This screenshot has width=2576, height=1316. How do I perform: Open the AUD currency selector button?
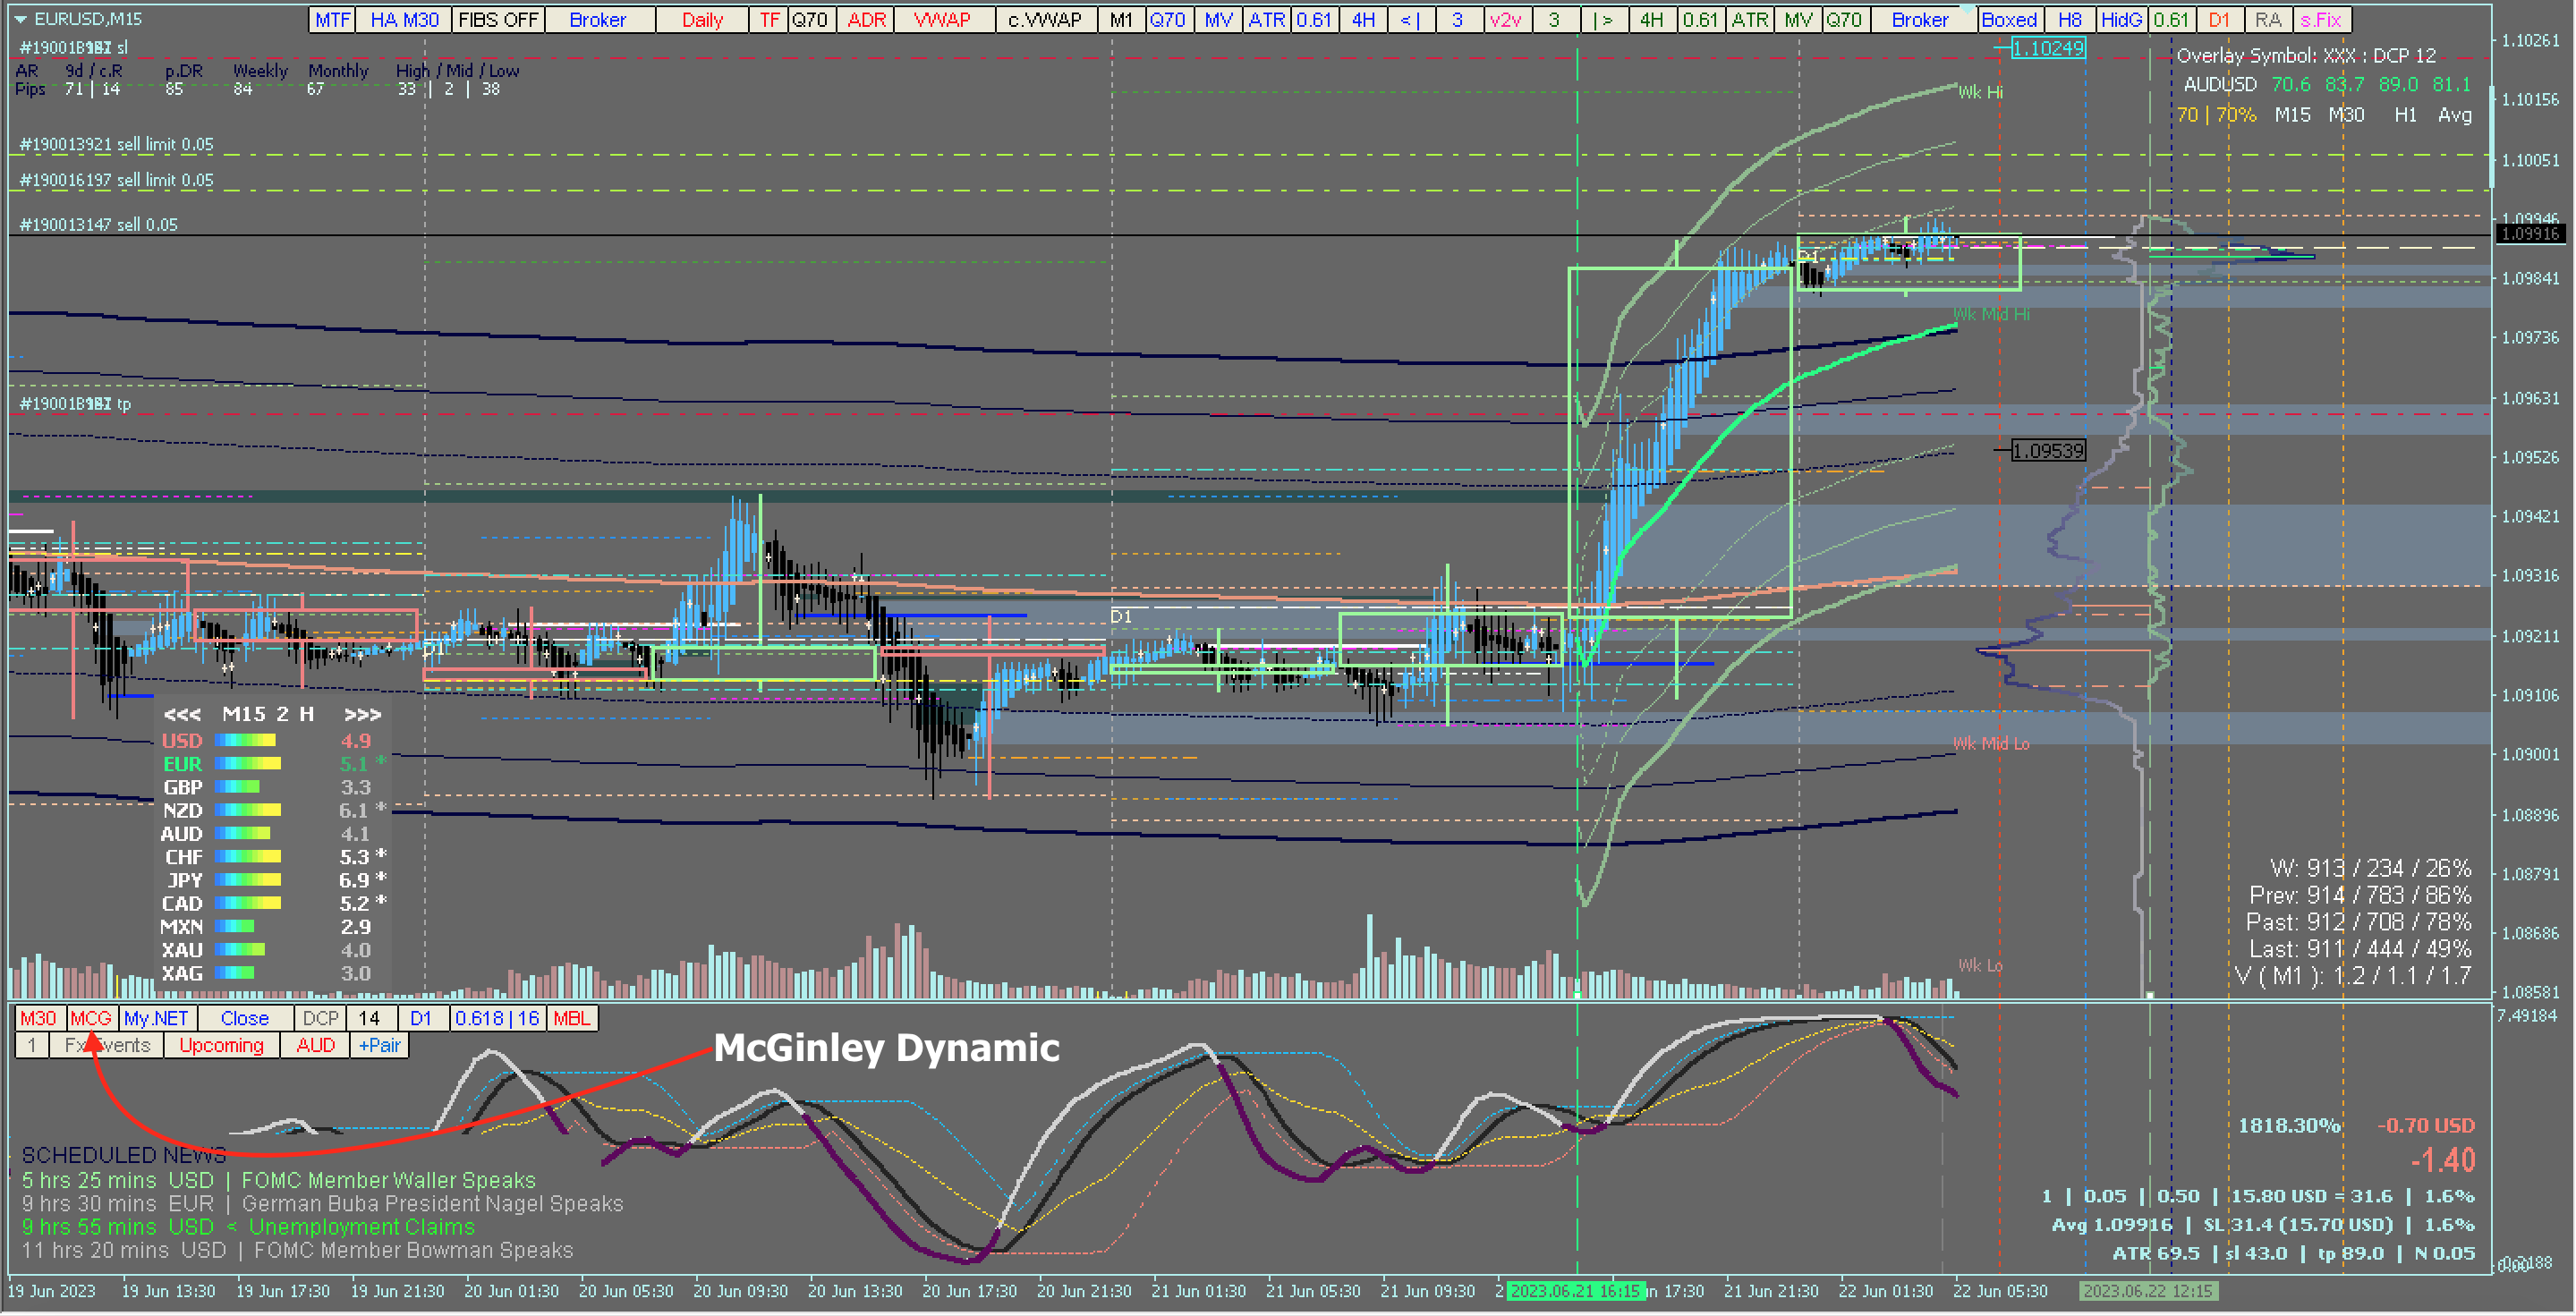[x=315, y=1045]
